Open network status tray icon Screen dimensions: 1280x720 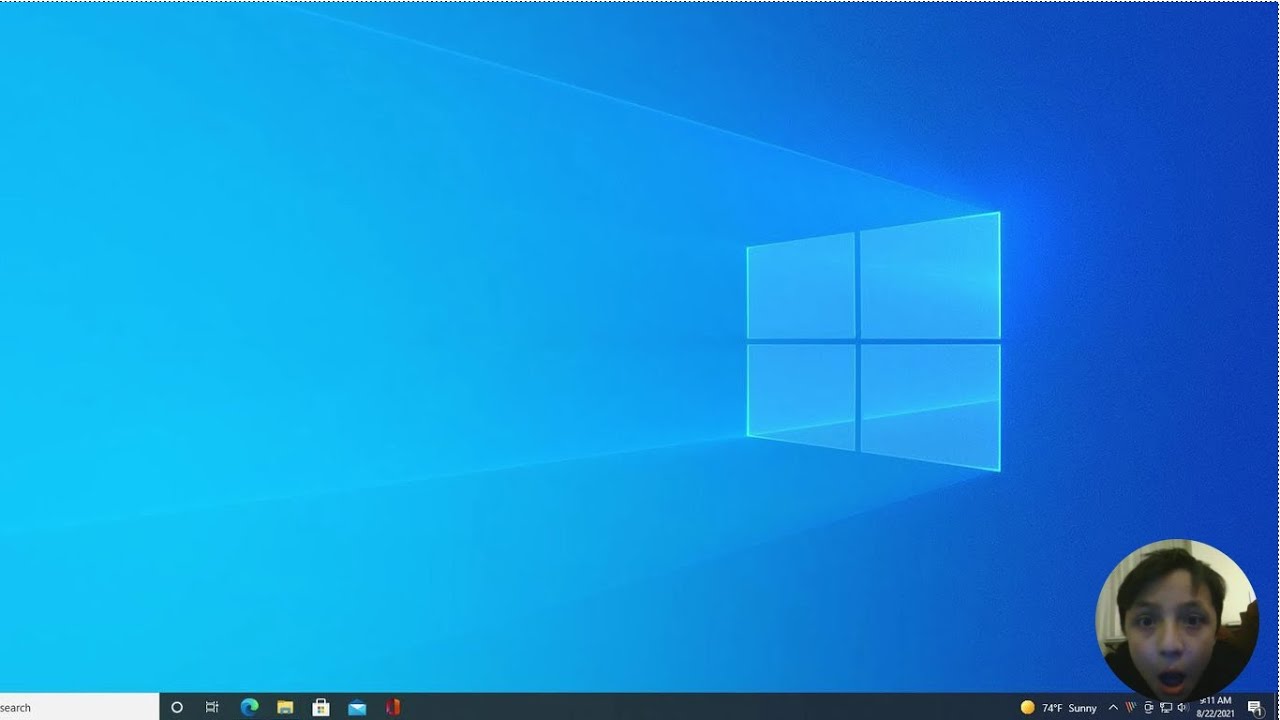1166,708
